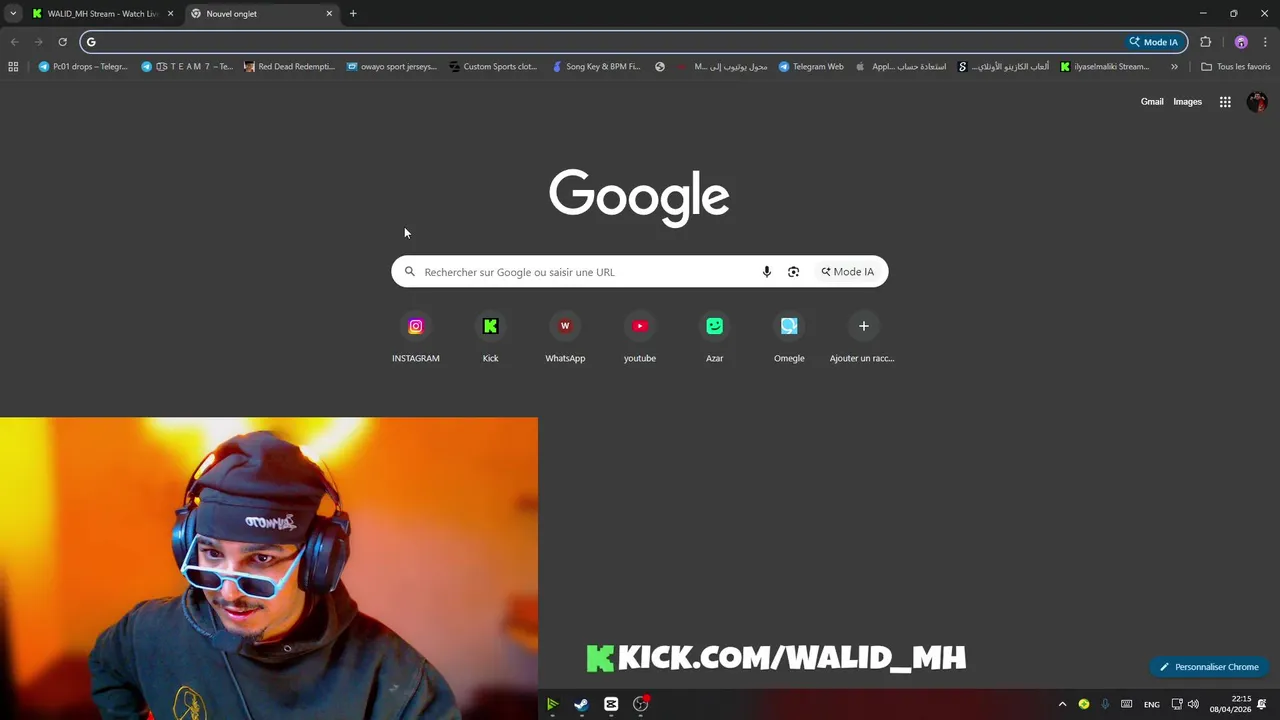1280x720 pixels.
Task: Show hidden system tray icons
Action: tap(1062, 704)
